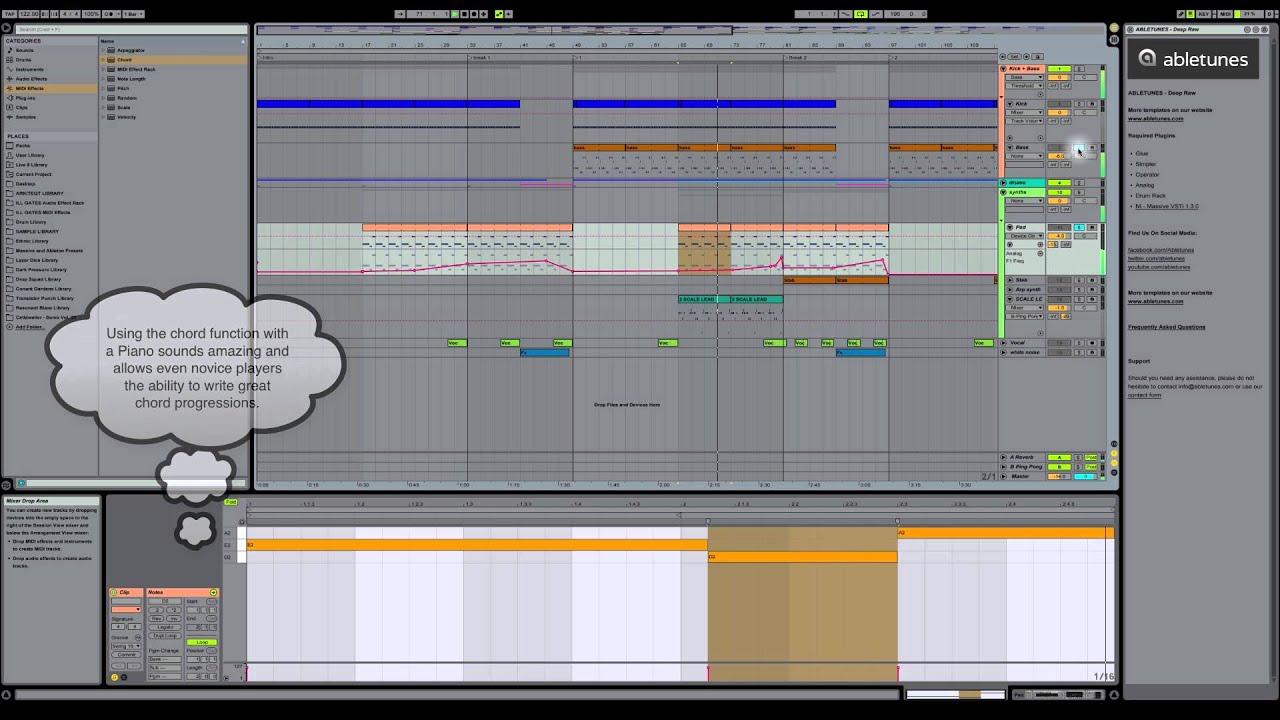Open the Pad 'Device On' automation dropdown
1280x720 pixels.
1025,236
